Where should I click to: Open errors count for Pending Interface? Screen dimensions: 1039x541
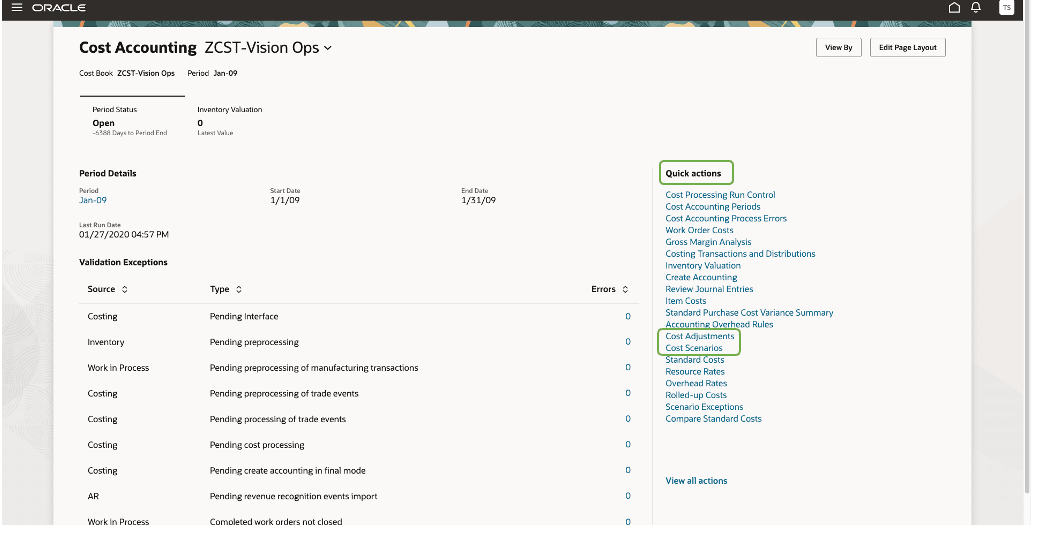point(628,316)
